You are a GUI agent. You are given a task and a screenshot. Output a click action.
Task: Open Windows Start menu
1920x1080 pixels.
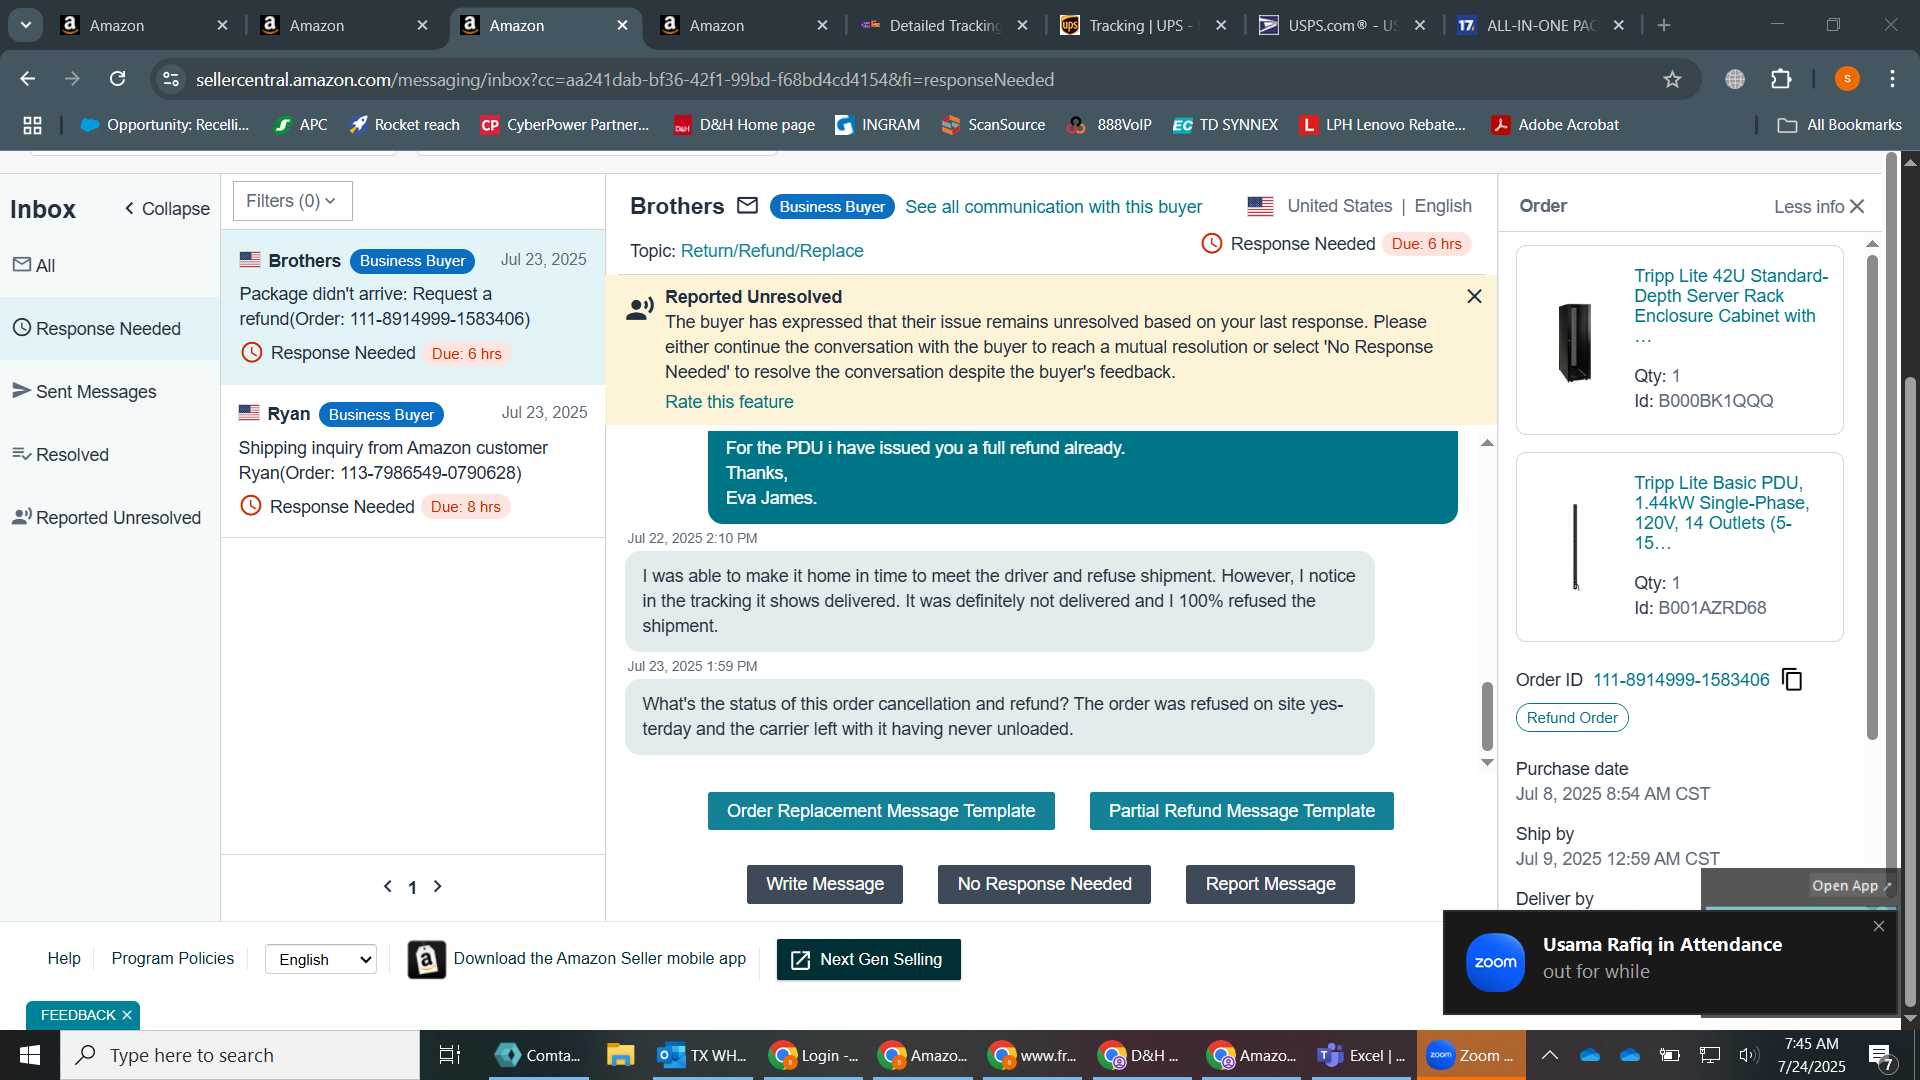(30, 1055)
